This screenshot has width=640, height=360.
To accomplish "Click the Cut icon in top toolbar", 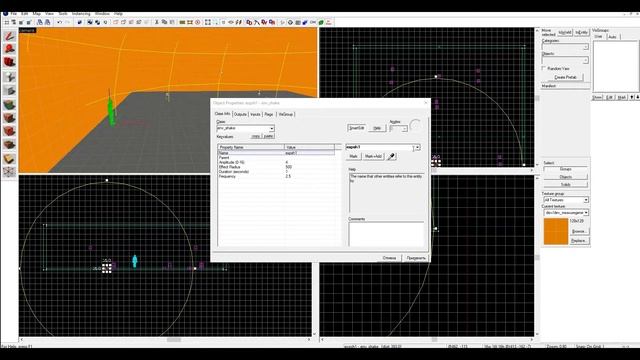I will pos(156,22).
